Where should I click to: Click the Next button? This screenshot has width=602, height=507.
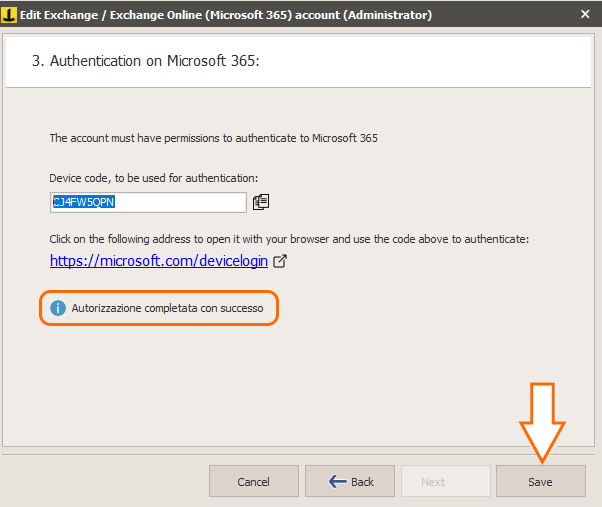point(446,481)
